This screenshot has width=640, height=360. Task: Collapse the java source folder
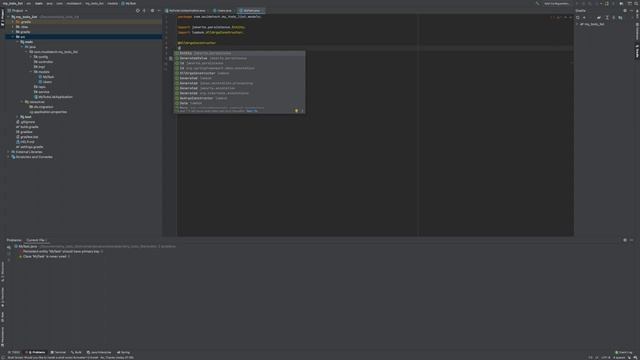pyautogui.click(x=22, y=47)
